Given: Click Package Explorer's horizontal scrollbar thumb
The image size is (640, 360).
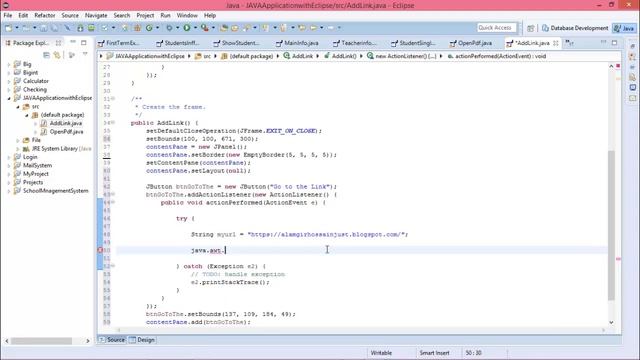Looking at the screenshot, I should [41, 340].
